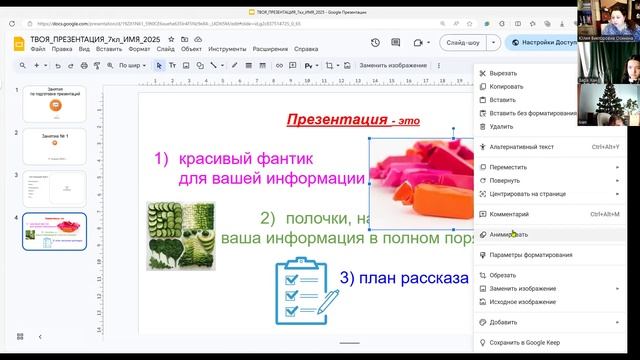Click the green vegetables image on slide
Image resolution: width=640 pixels, height=360 pixels.
[181, 236]
